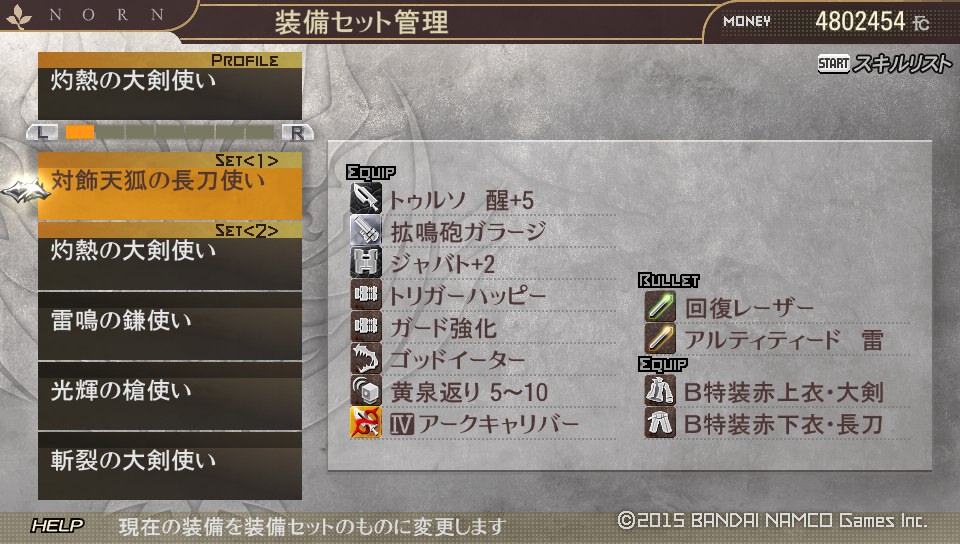Select the トゥルソ 醒+5 blade icon

[x=366, y=198]
